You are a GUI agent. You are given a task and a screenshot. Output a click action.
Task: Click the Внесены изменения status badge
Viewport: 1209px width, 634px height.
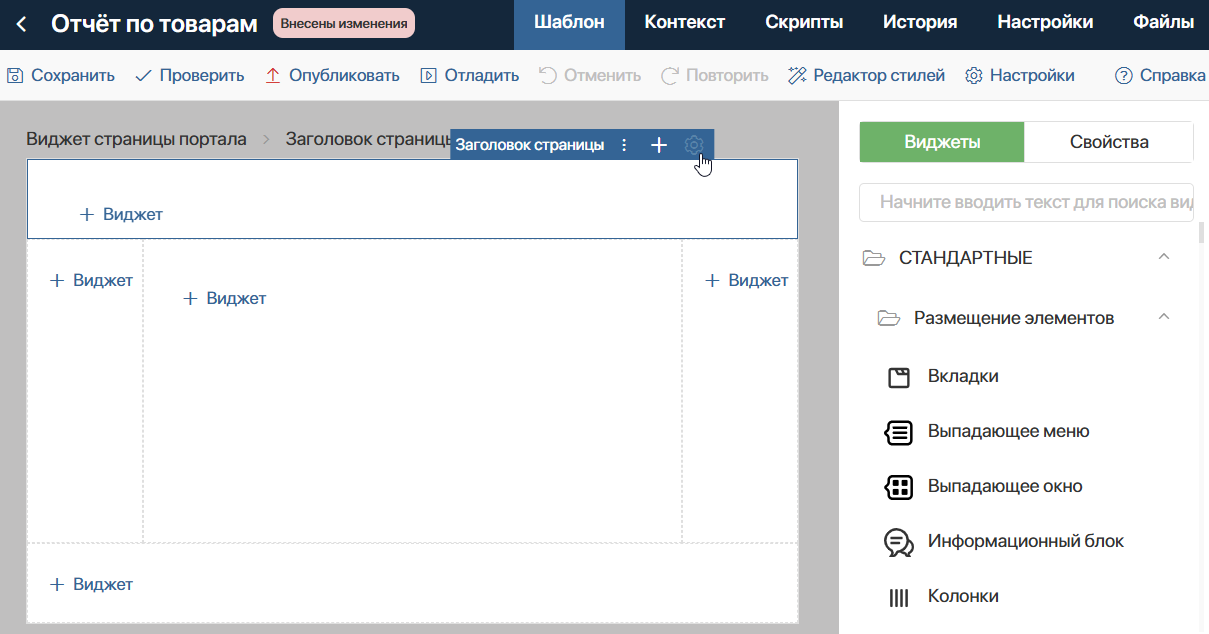(344, 23)
